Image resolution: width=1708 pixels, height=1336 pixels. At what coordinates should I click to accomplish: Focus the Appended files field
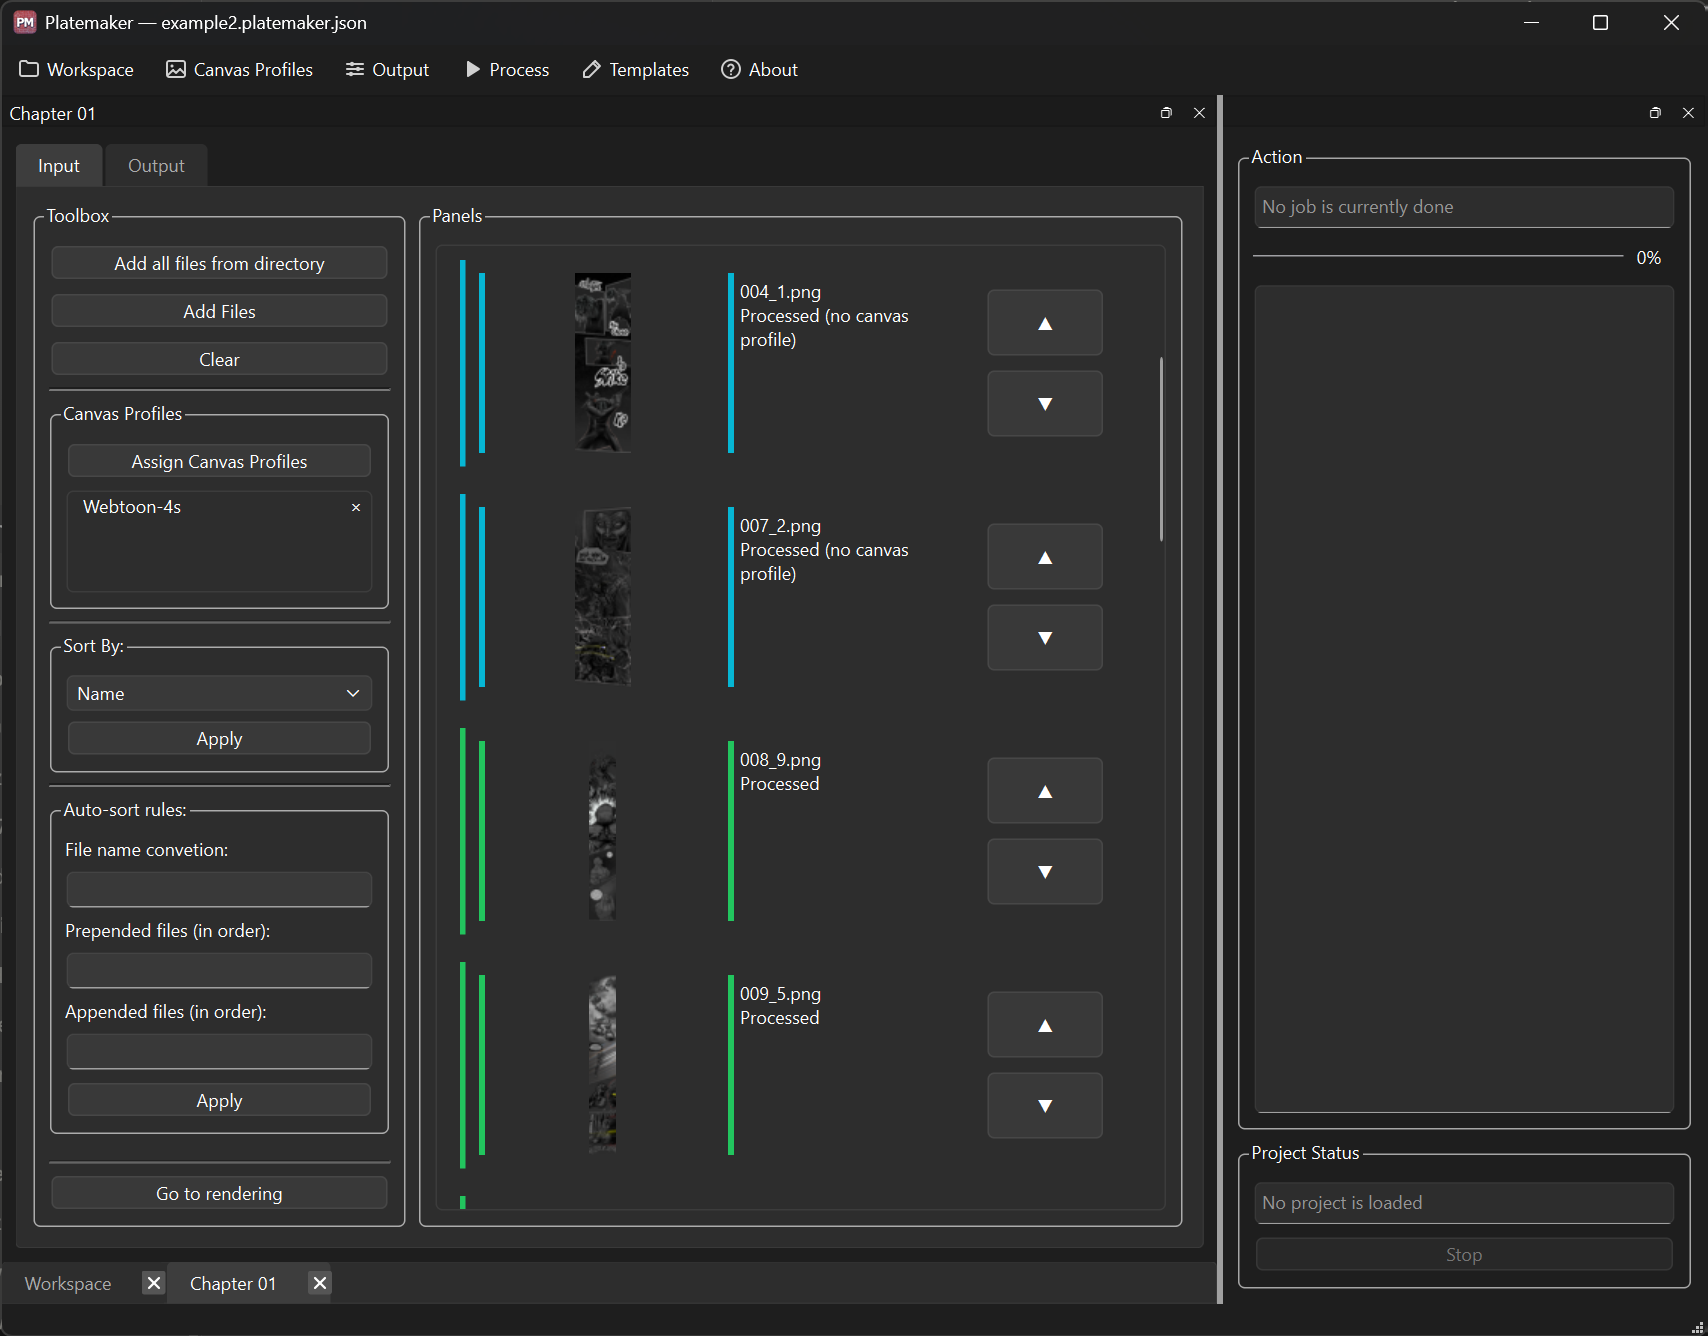point(219,1052)
